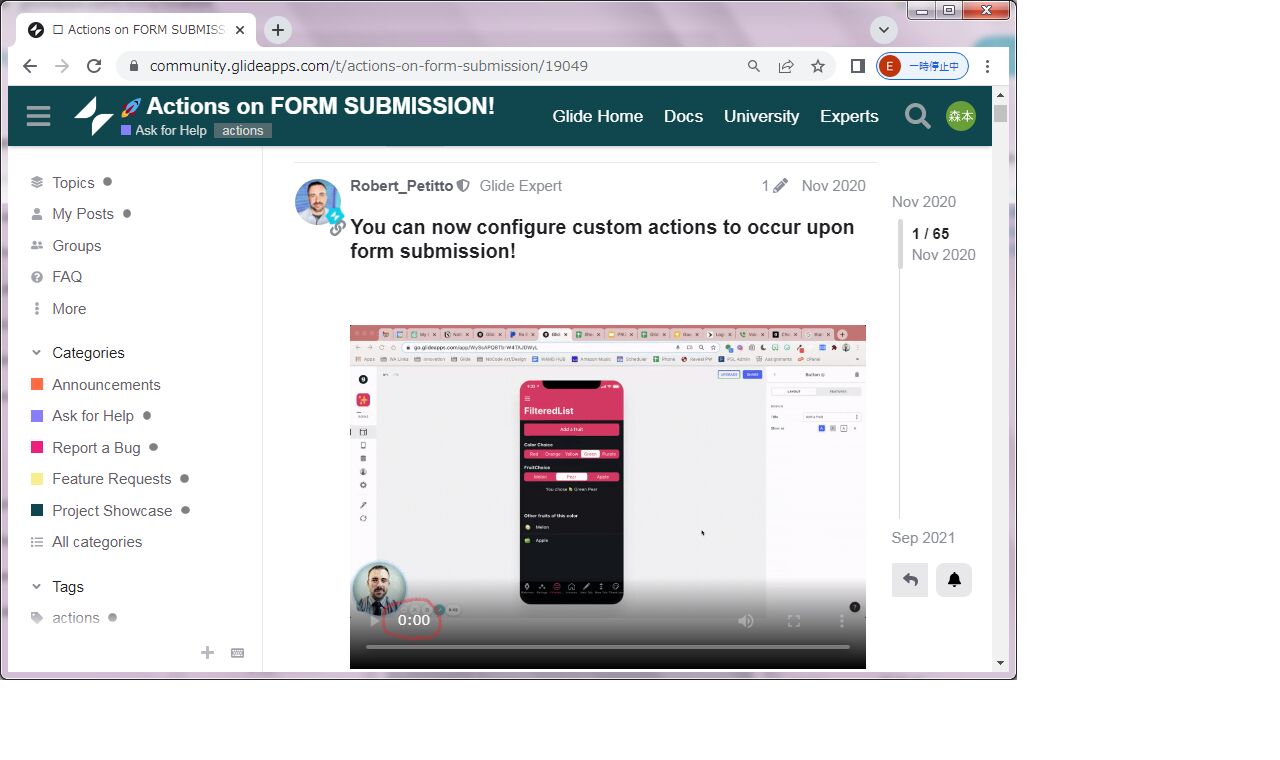Jump to Sep 2021 on the timeline
The image size is (1280, 760).
923,538
